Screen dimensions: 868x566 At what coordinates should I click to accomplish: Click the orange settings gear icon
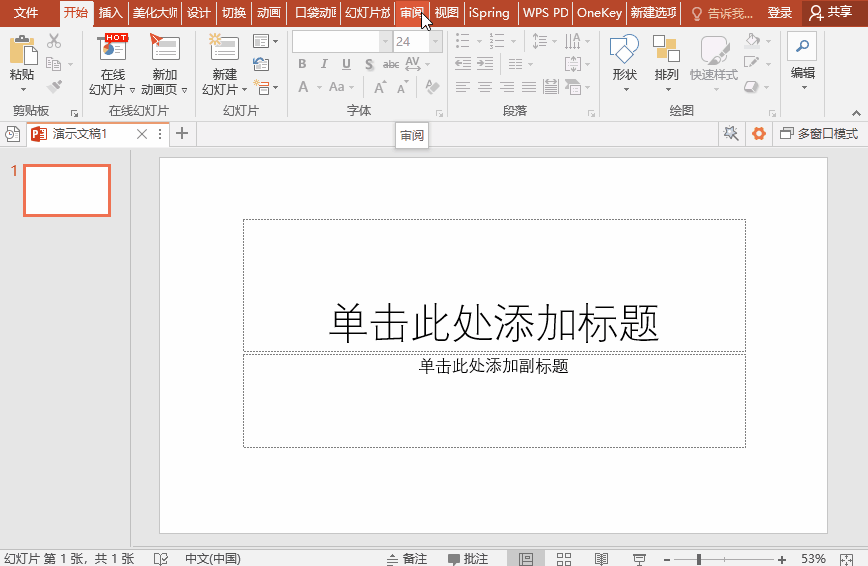758,133
